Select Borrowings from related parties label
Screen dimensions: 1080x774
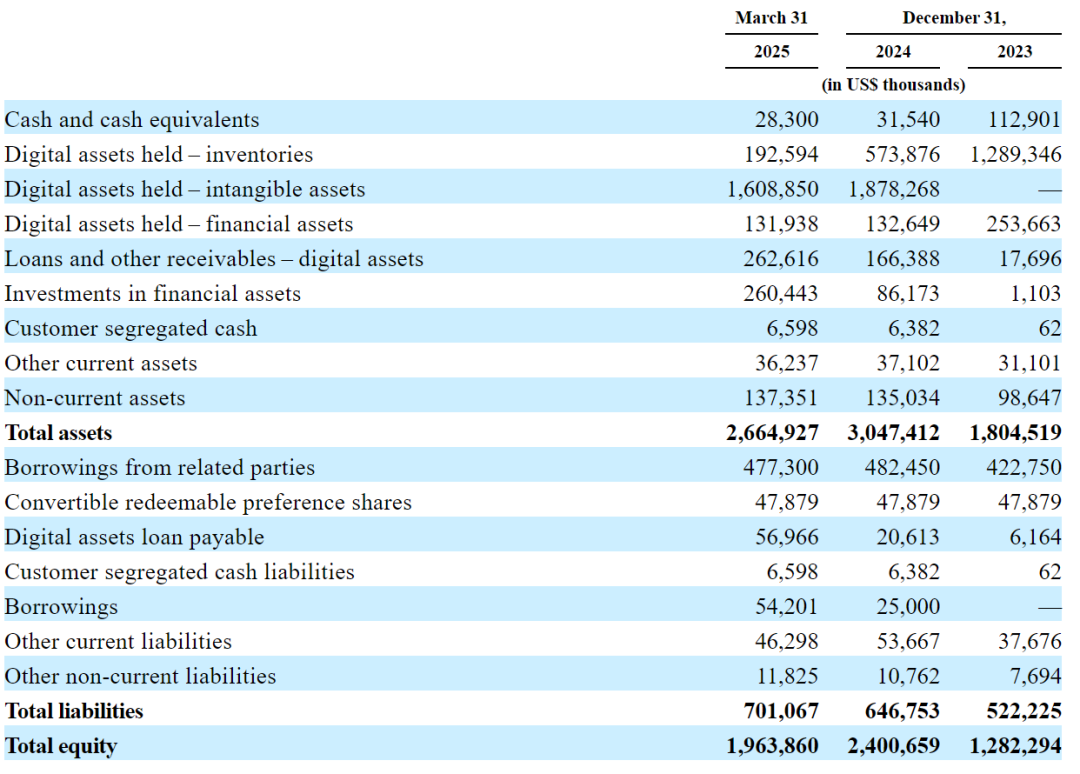click(159, 468)
